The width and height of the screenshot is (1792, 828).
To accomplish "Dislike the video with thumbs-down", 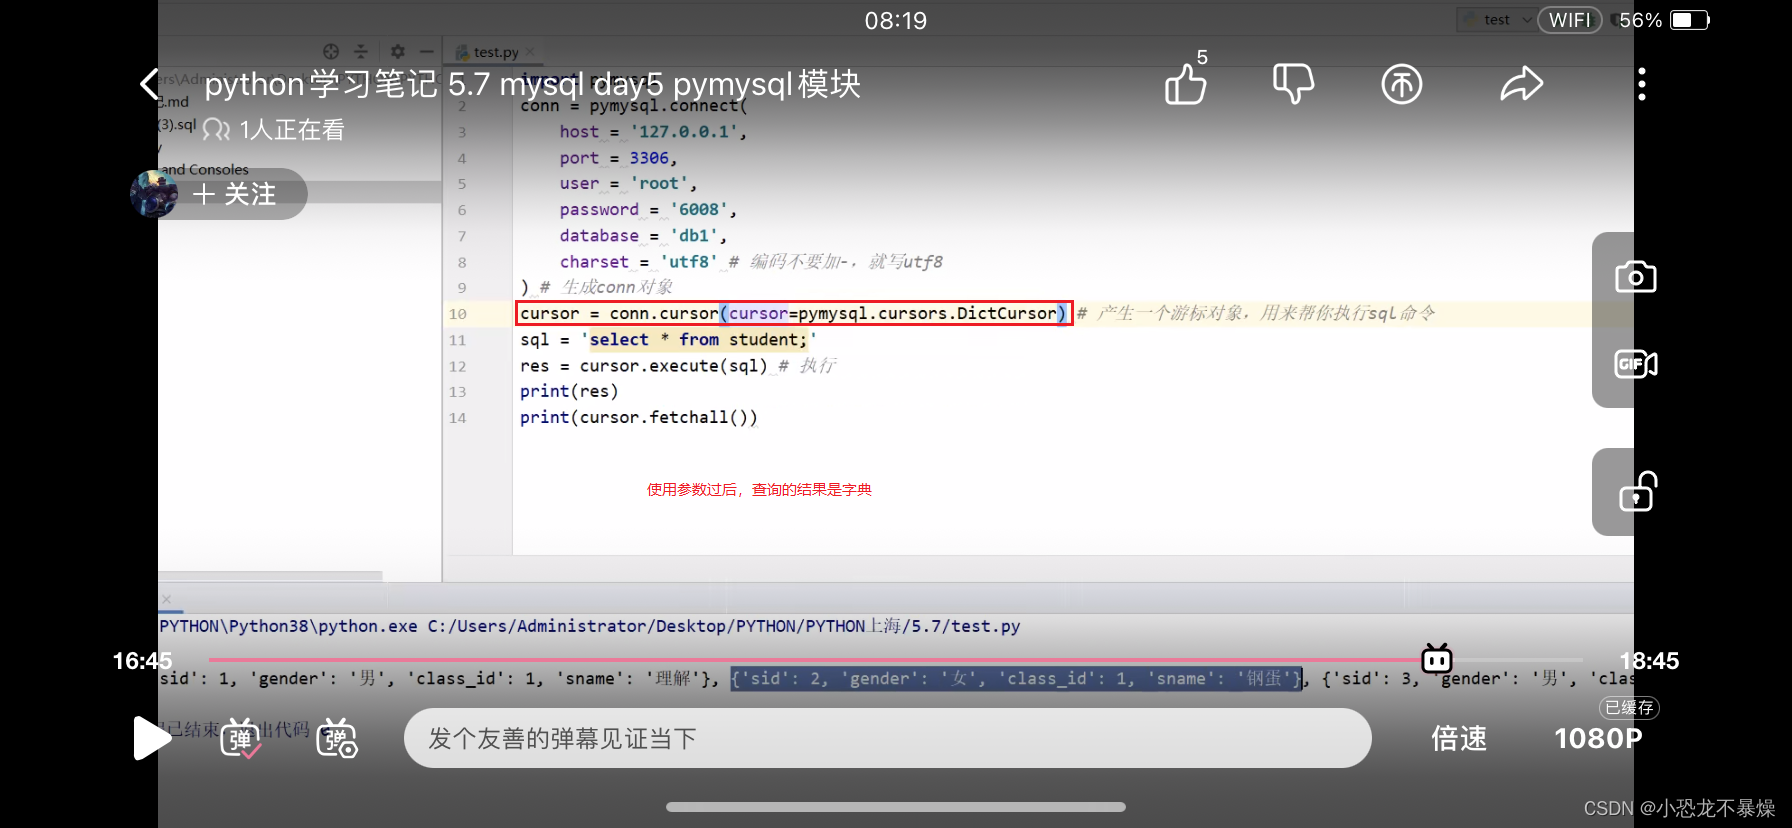I will [1293, 84].
